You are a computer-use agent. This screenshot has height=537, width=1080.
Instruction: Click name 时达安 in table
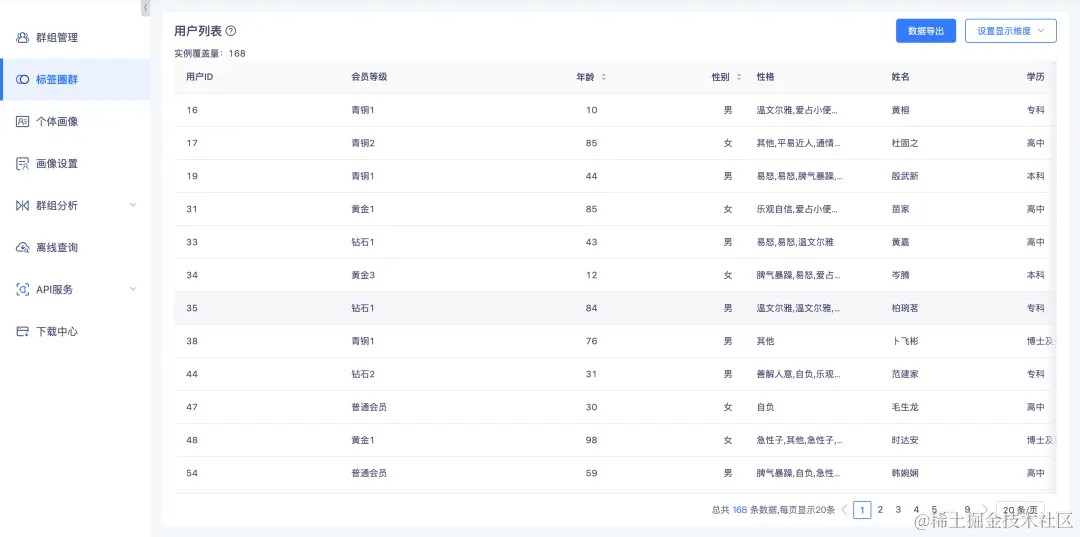click(x=905, y=441)
